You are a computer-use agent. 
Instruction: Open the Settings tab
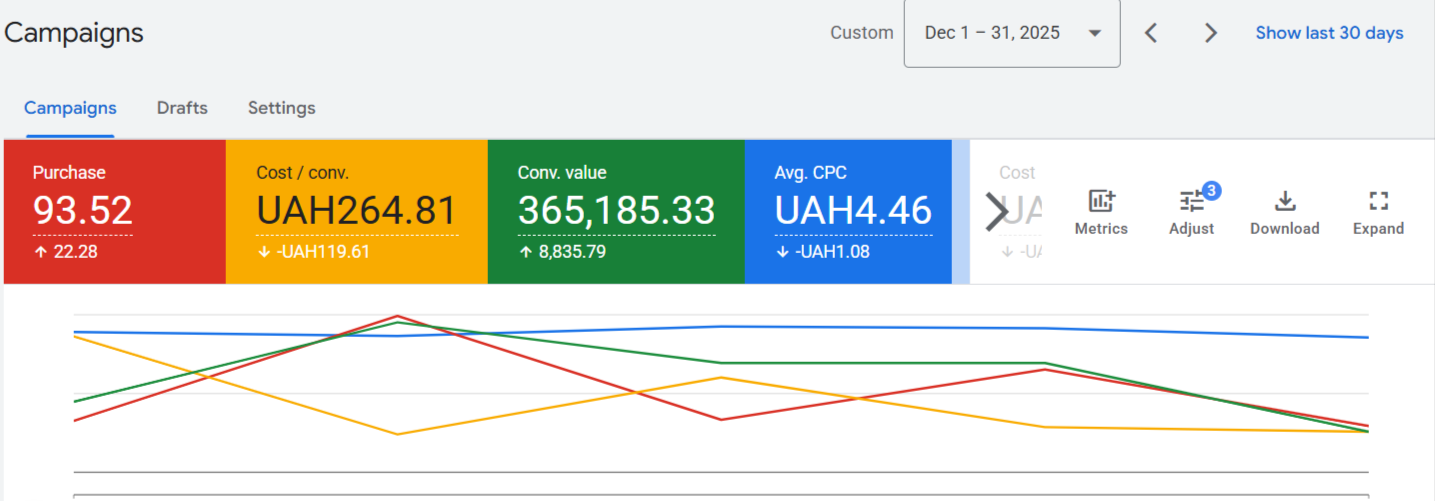[x=281, y=108]
